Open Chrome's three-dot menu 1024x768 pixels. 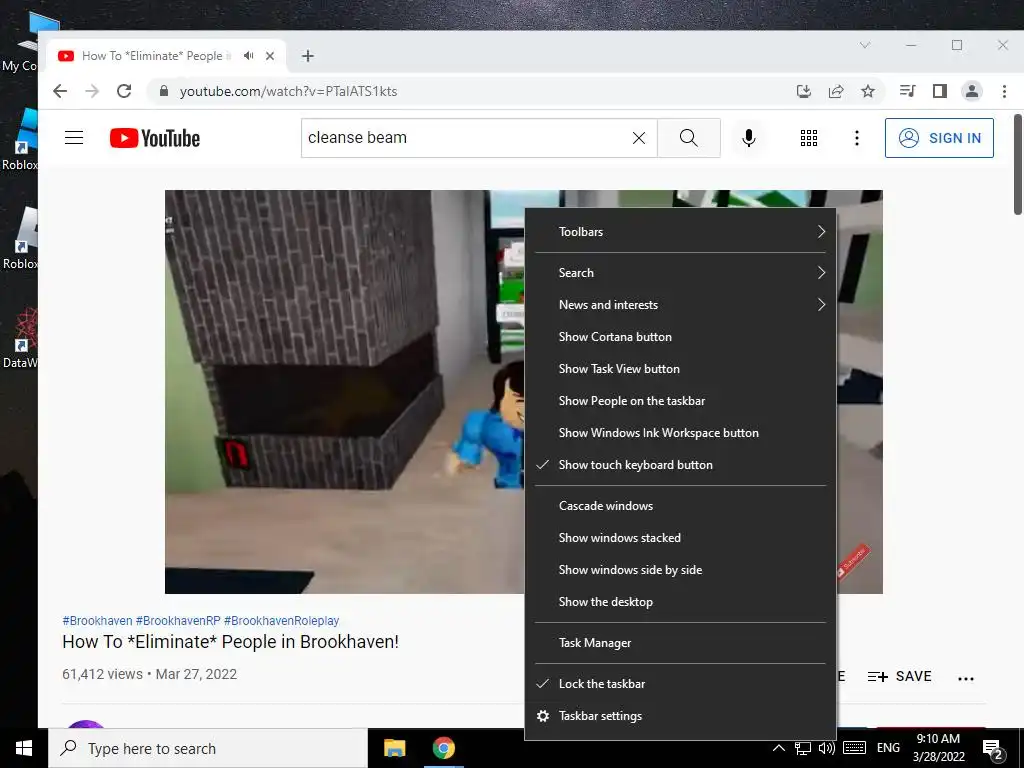point(1004,91)
